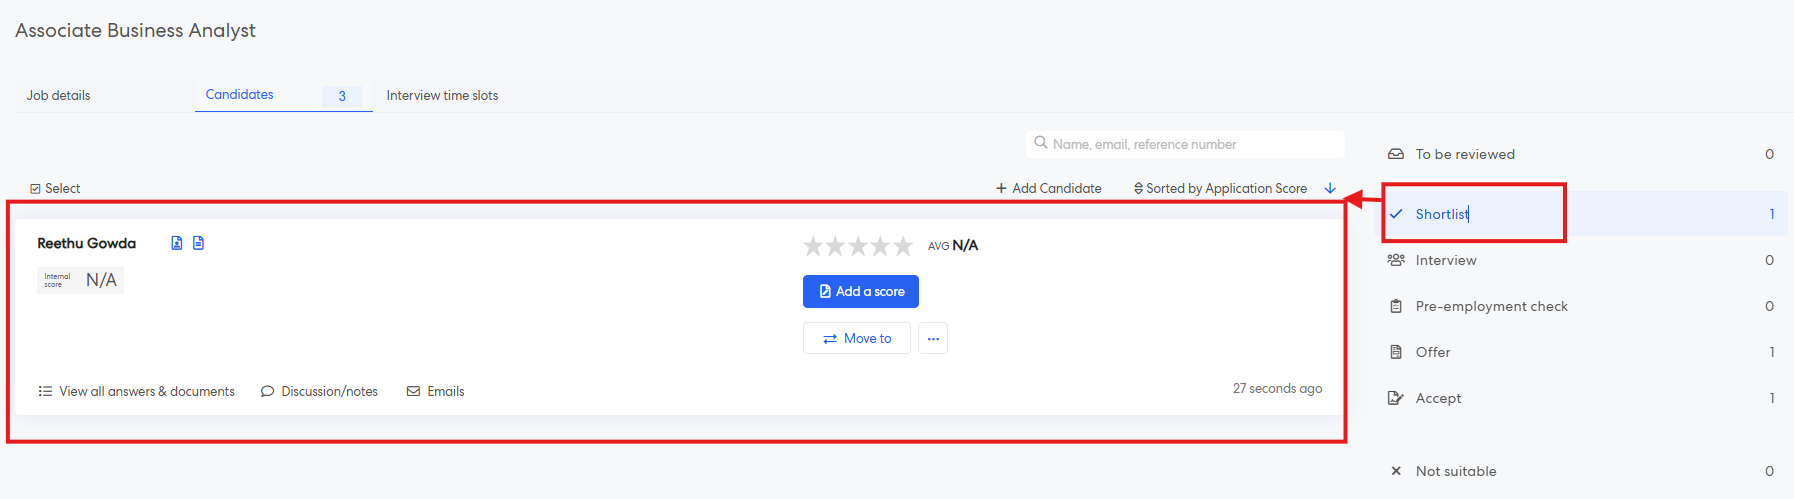This screenshot has height=499, width=1794.
Task: Rate candidate with the third star
Action: [x=858, y=246]
